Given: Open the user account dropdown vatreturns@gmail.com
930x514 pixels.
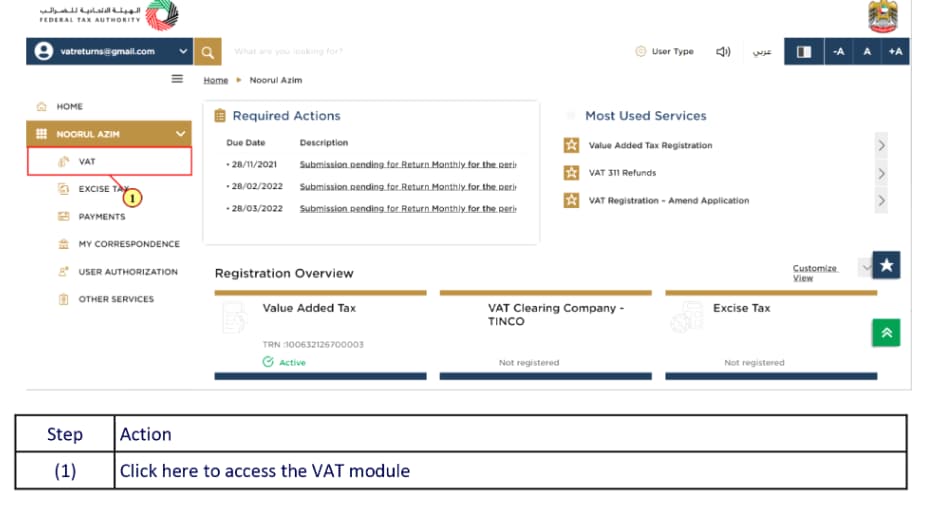Looking at the screenshot, I should click(109, 52).
